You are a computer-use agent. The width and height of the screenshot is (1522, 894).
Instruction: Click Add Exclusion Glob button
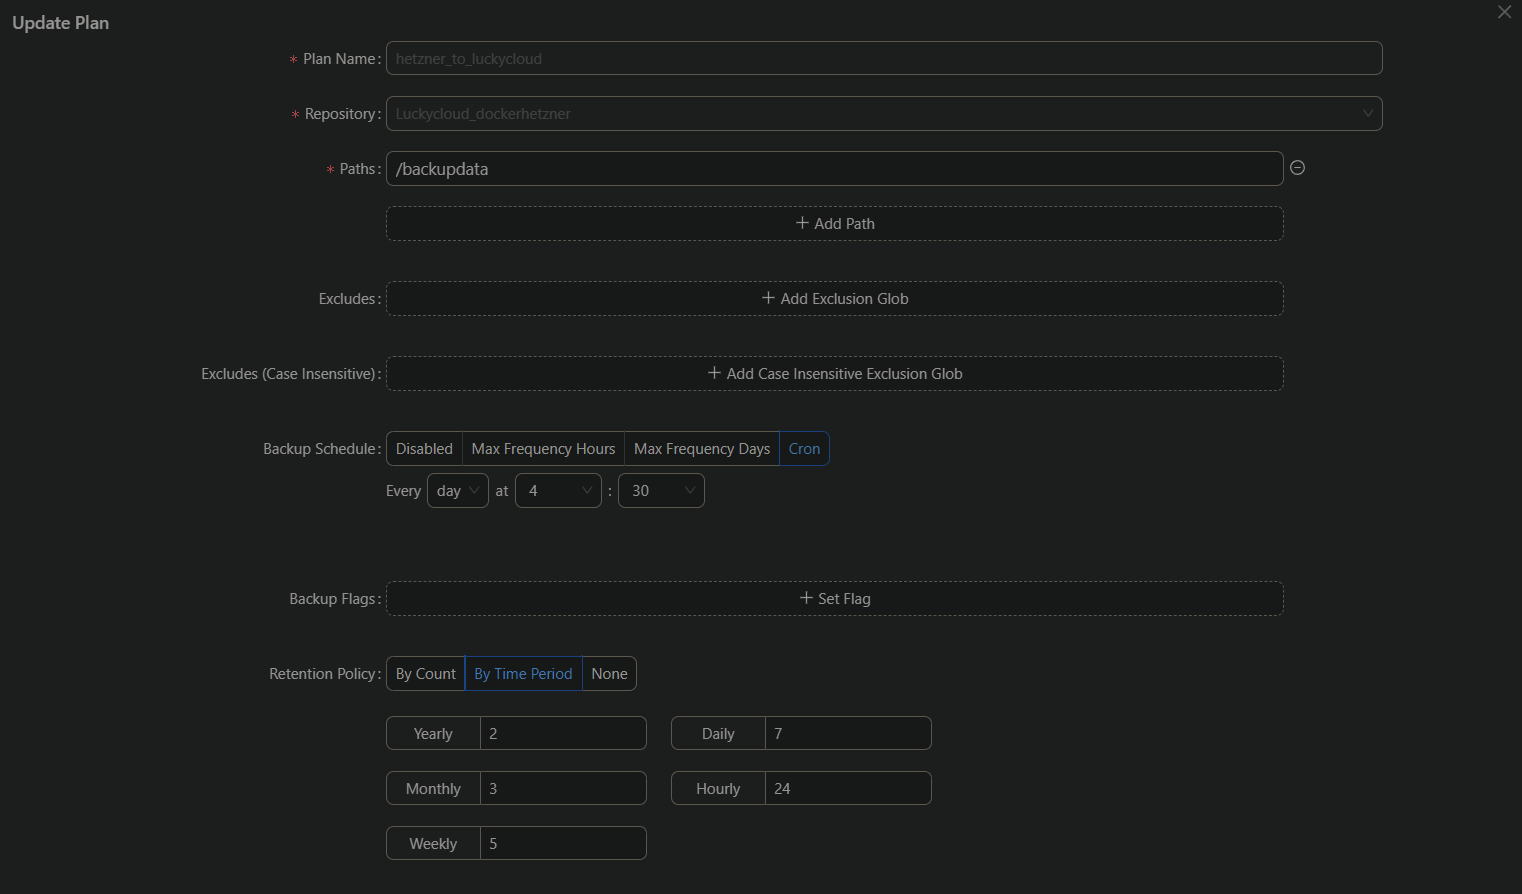834,299
